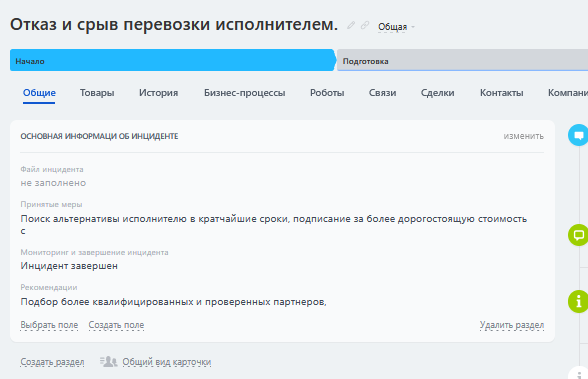
Task: Click the section title ОСНОВНАЯ ИНФОРМАЦИ ОБ ИНЦИДЕНТЕ
Action: click(x=99, y=136)
